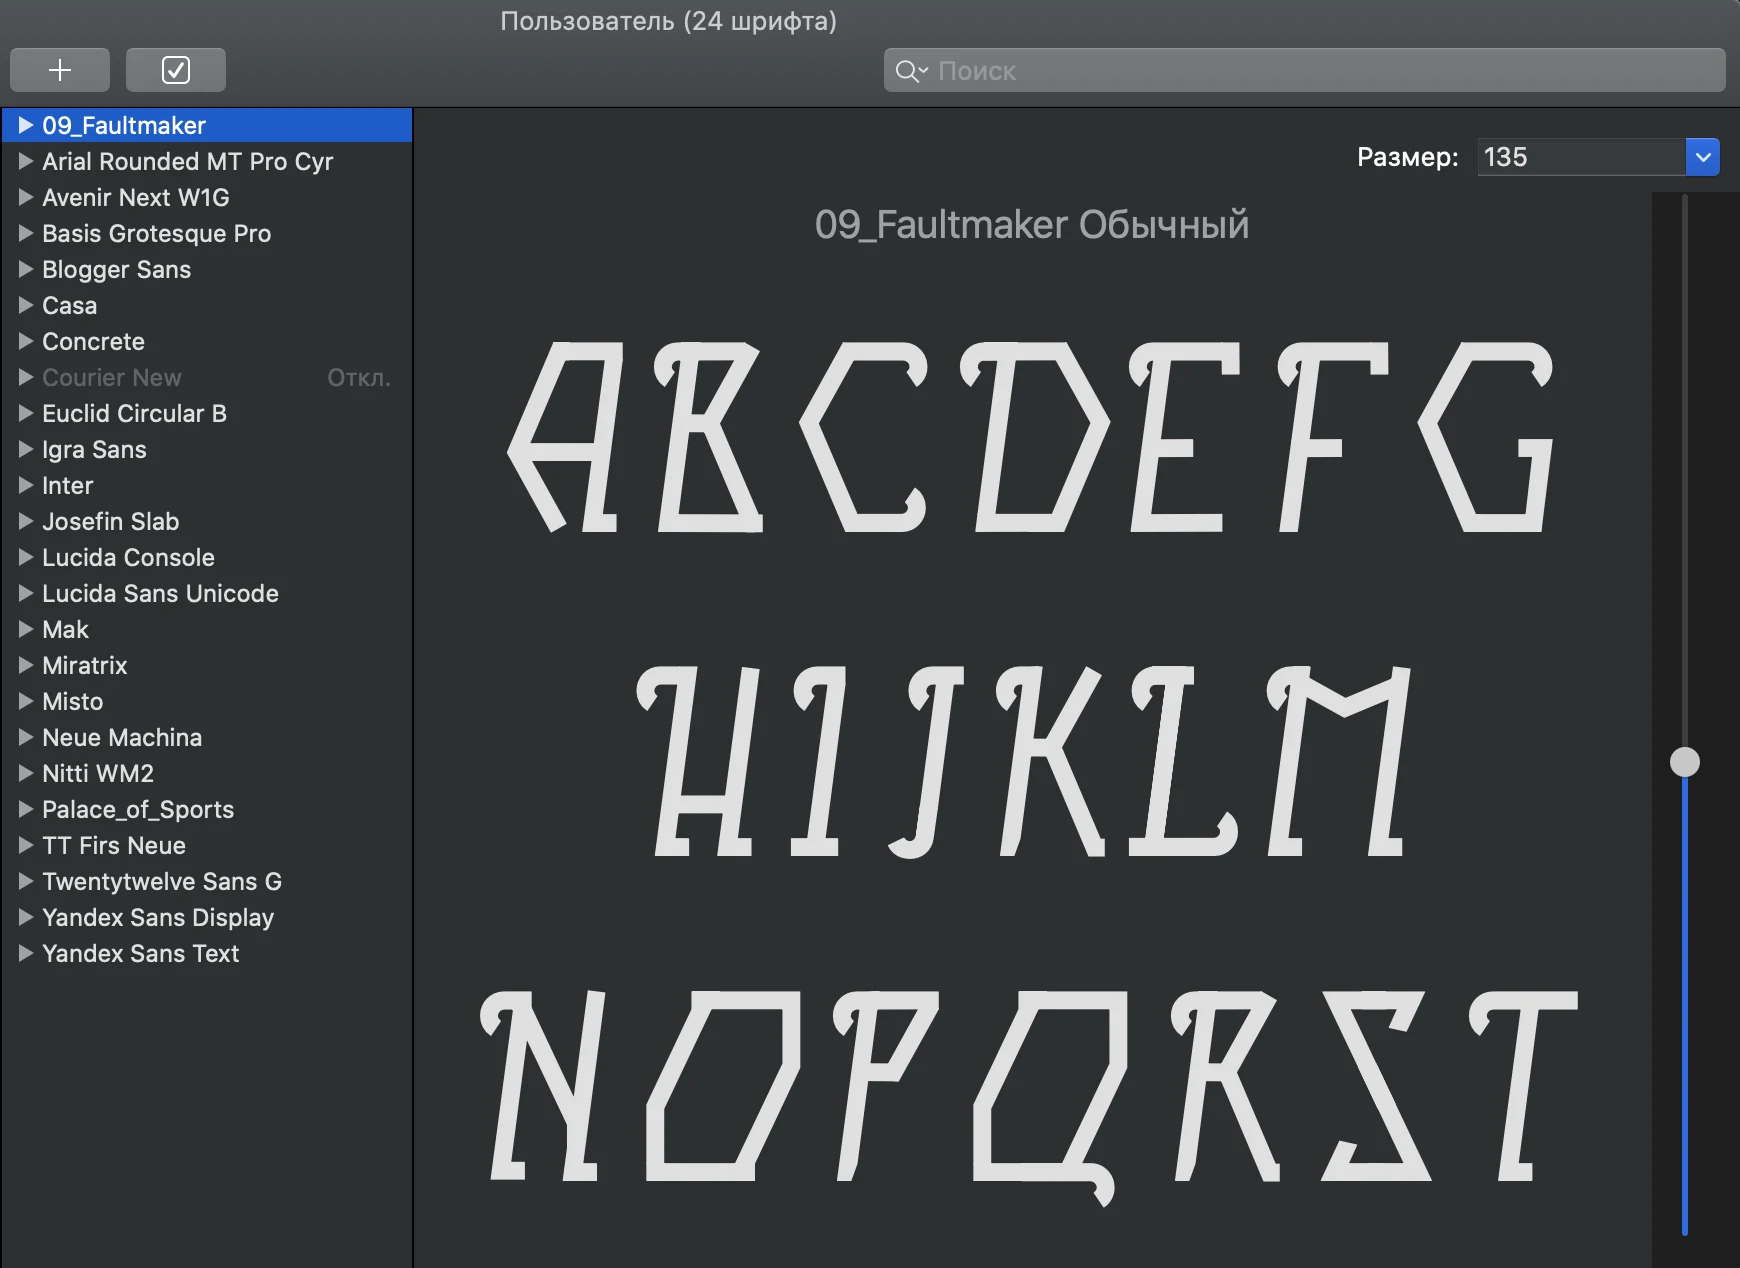
Task: Click the Пользователь (24 шрифта) window title
Action: point(668,21)
